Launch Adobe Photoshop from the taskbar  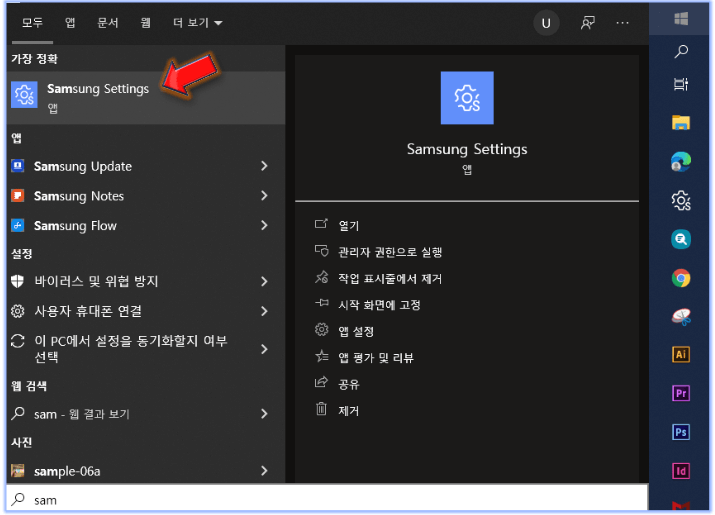click(681, 432)
